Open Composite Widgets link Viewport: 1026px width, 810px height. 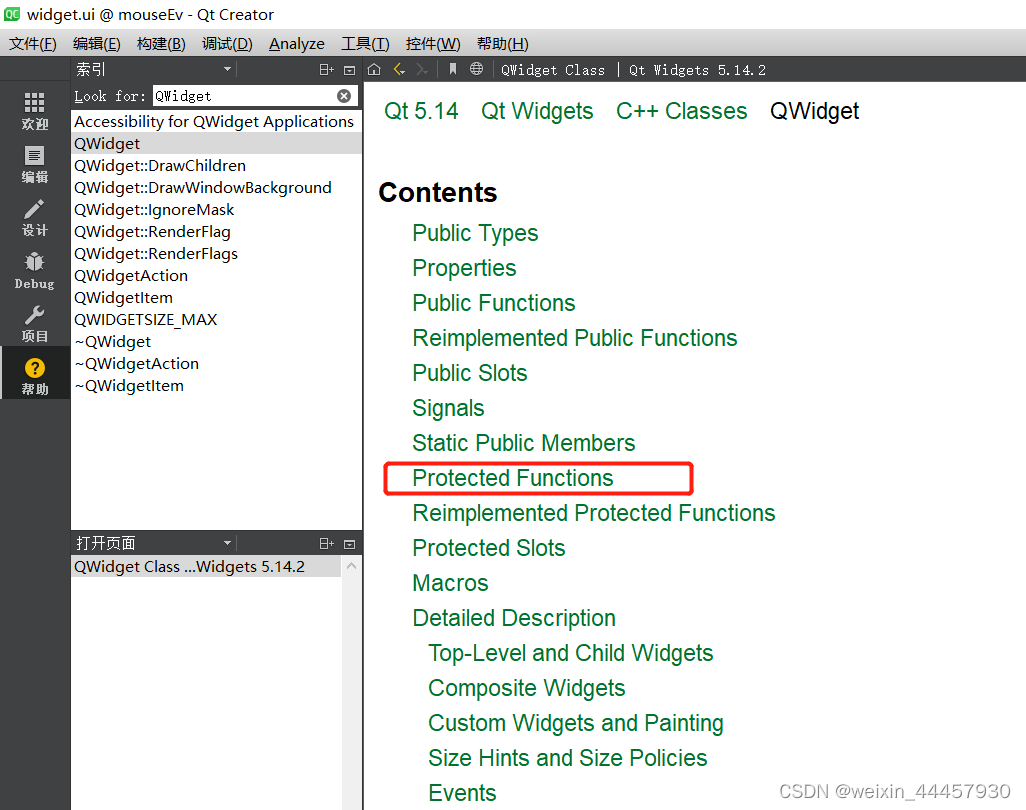tap(527, 688)
